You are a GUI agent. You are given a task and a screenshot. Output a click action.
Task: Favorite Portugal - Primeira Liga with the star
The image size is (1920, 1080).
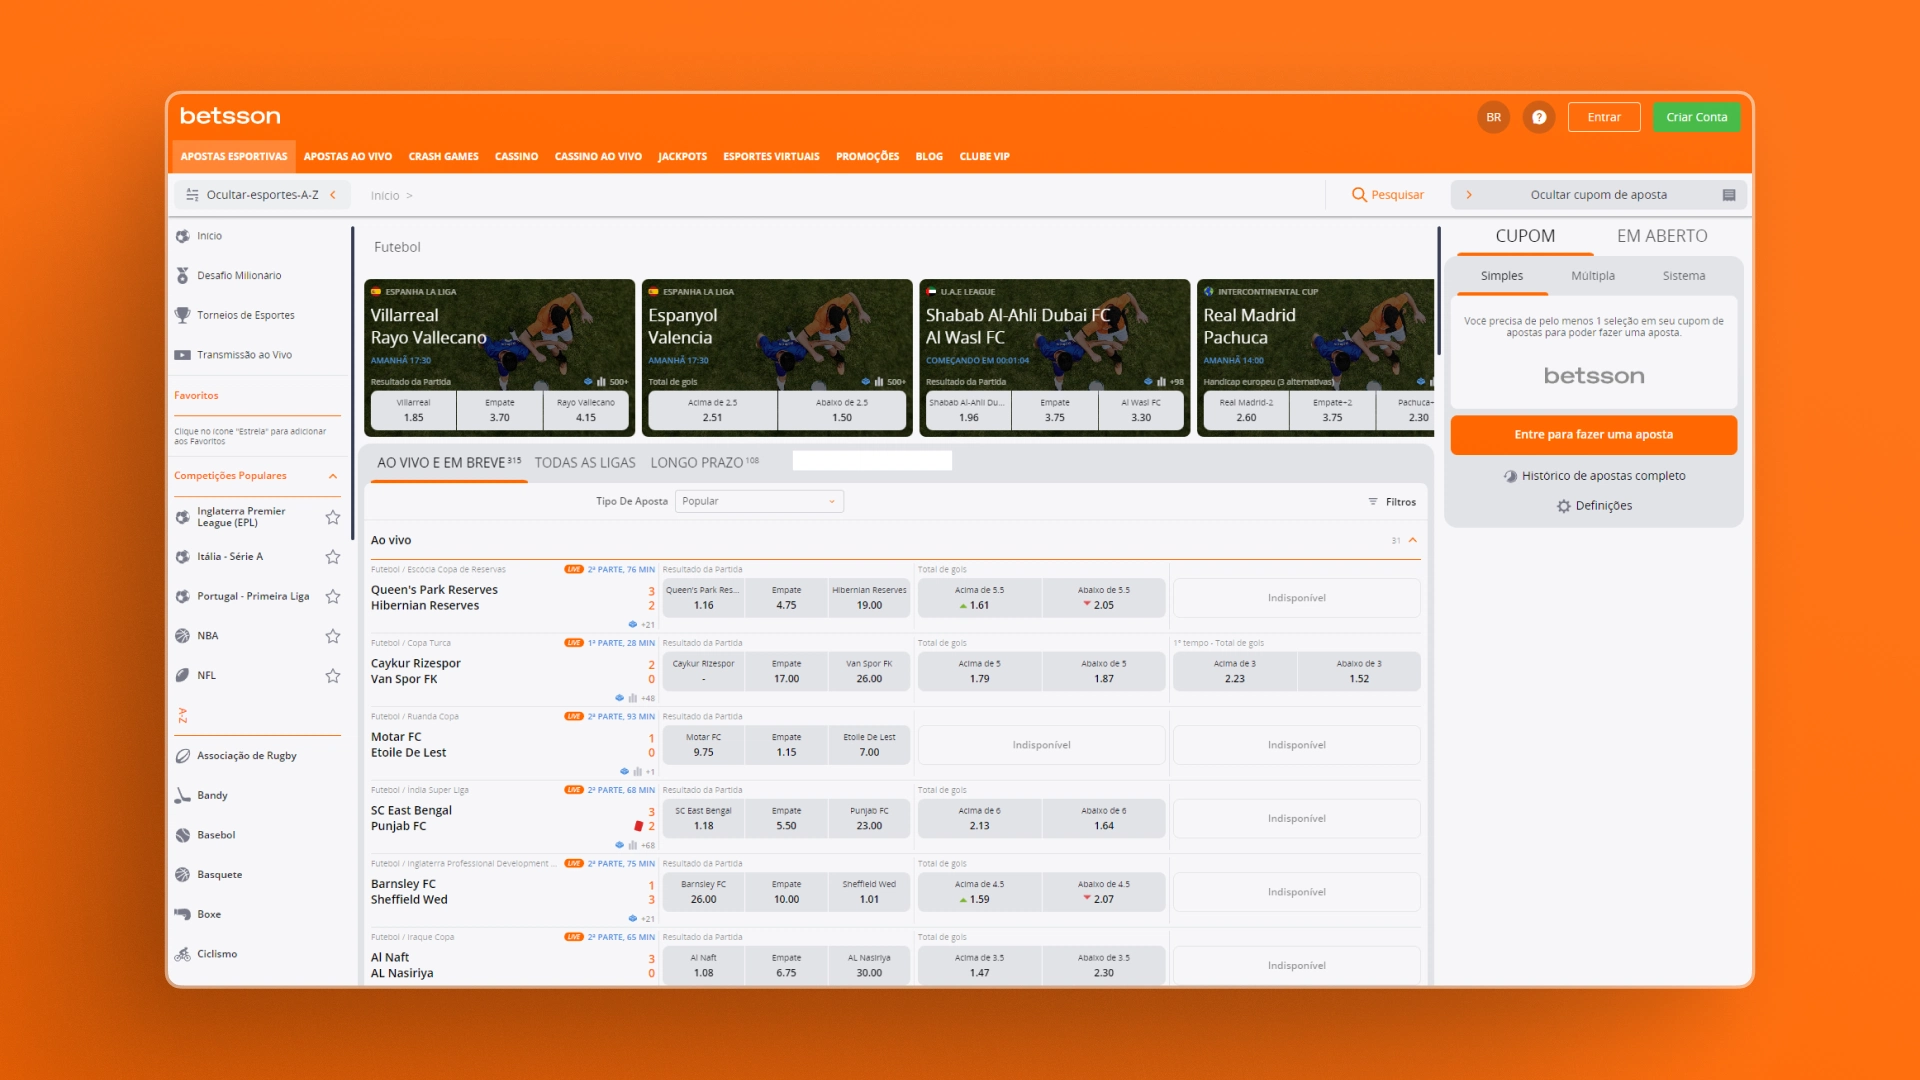(333, 597)
